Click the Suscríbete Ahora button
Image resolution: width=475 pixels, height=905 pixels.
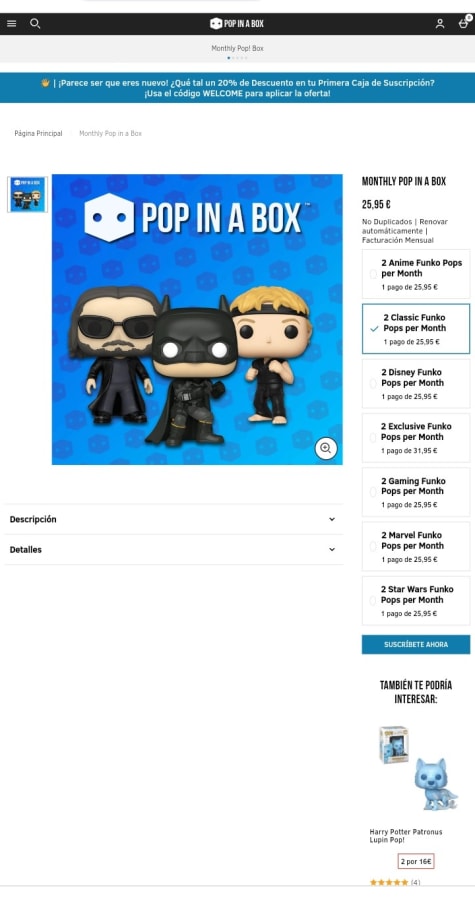coord(416,645)
